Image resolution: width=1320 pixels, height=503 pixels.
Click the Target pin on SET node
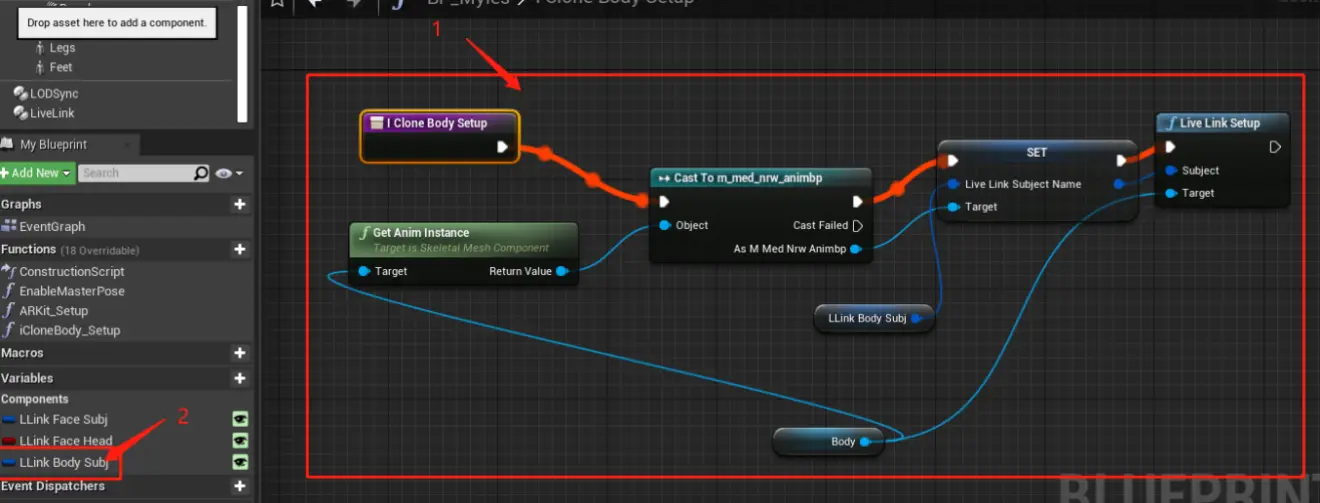(x=953, y=207)
